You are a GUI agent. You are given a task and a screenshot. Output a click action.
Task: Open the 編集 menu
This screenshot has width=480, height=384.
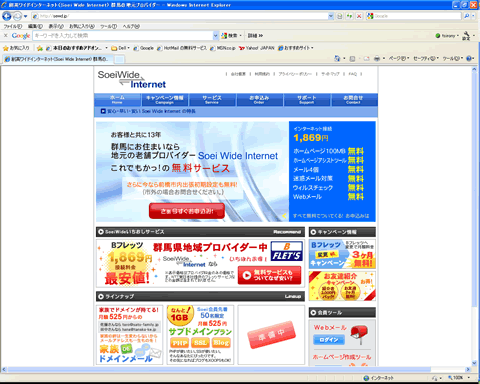[35, 26]
